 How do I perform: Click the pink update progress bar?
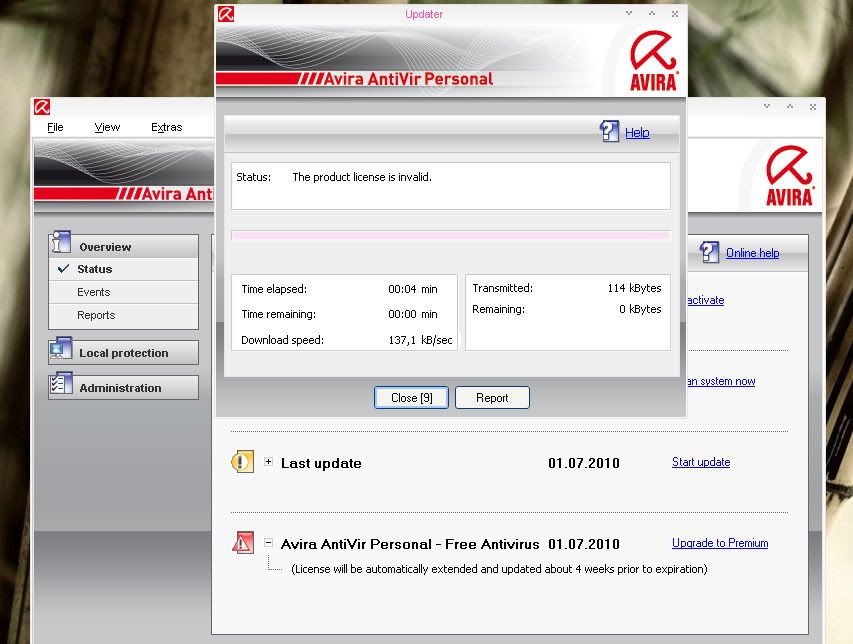point(450,235)
